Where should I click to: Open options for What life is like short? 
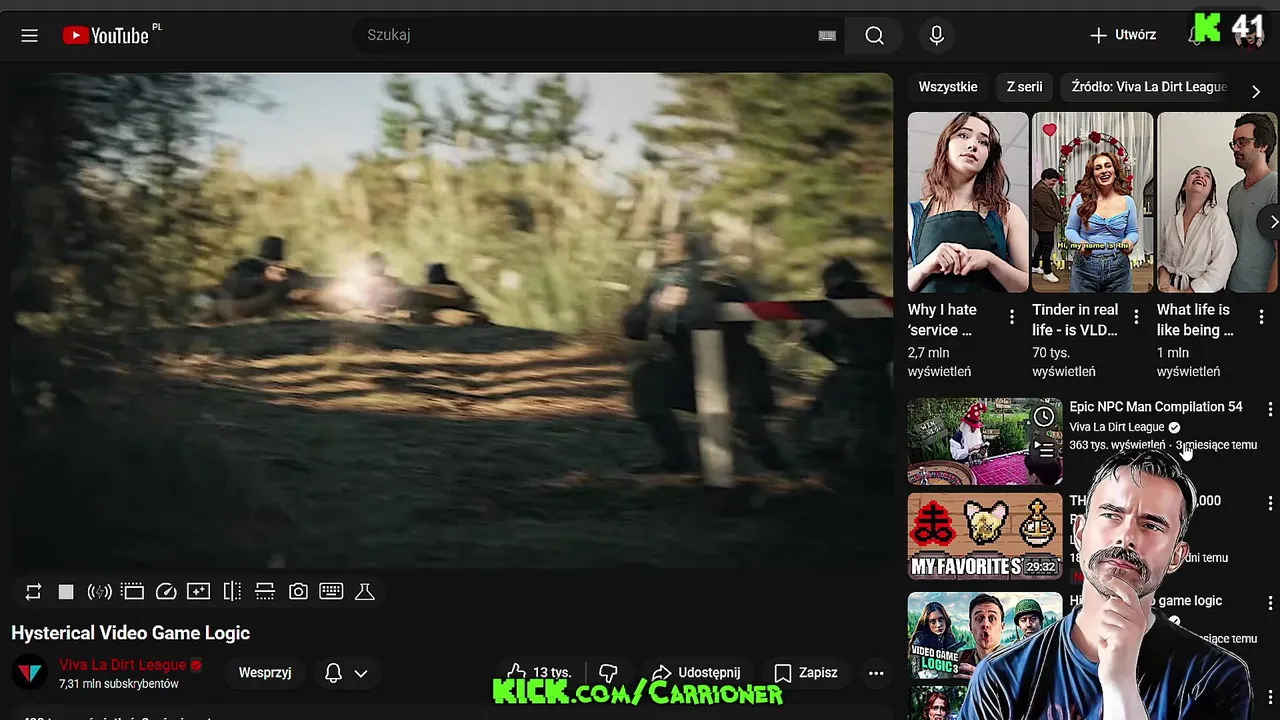(x=1261, y=317)
